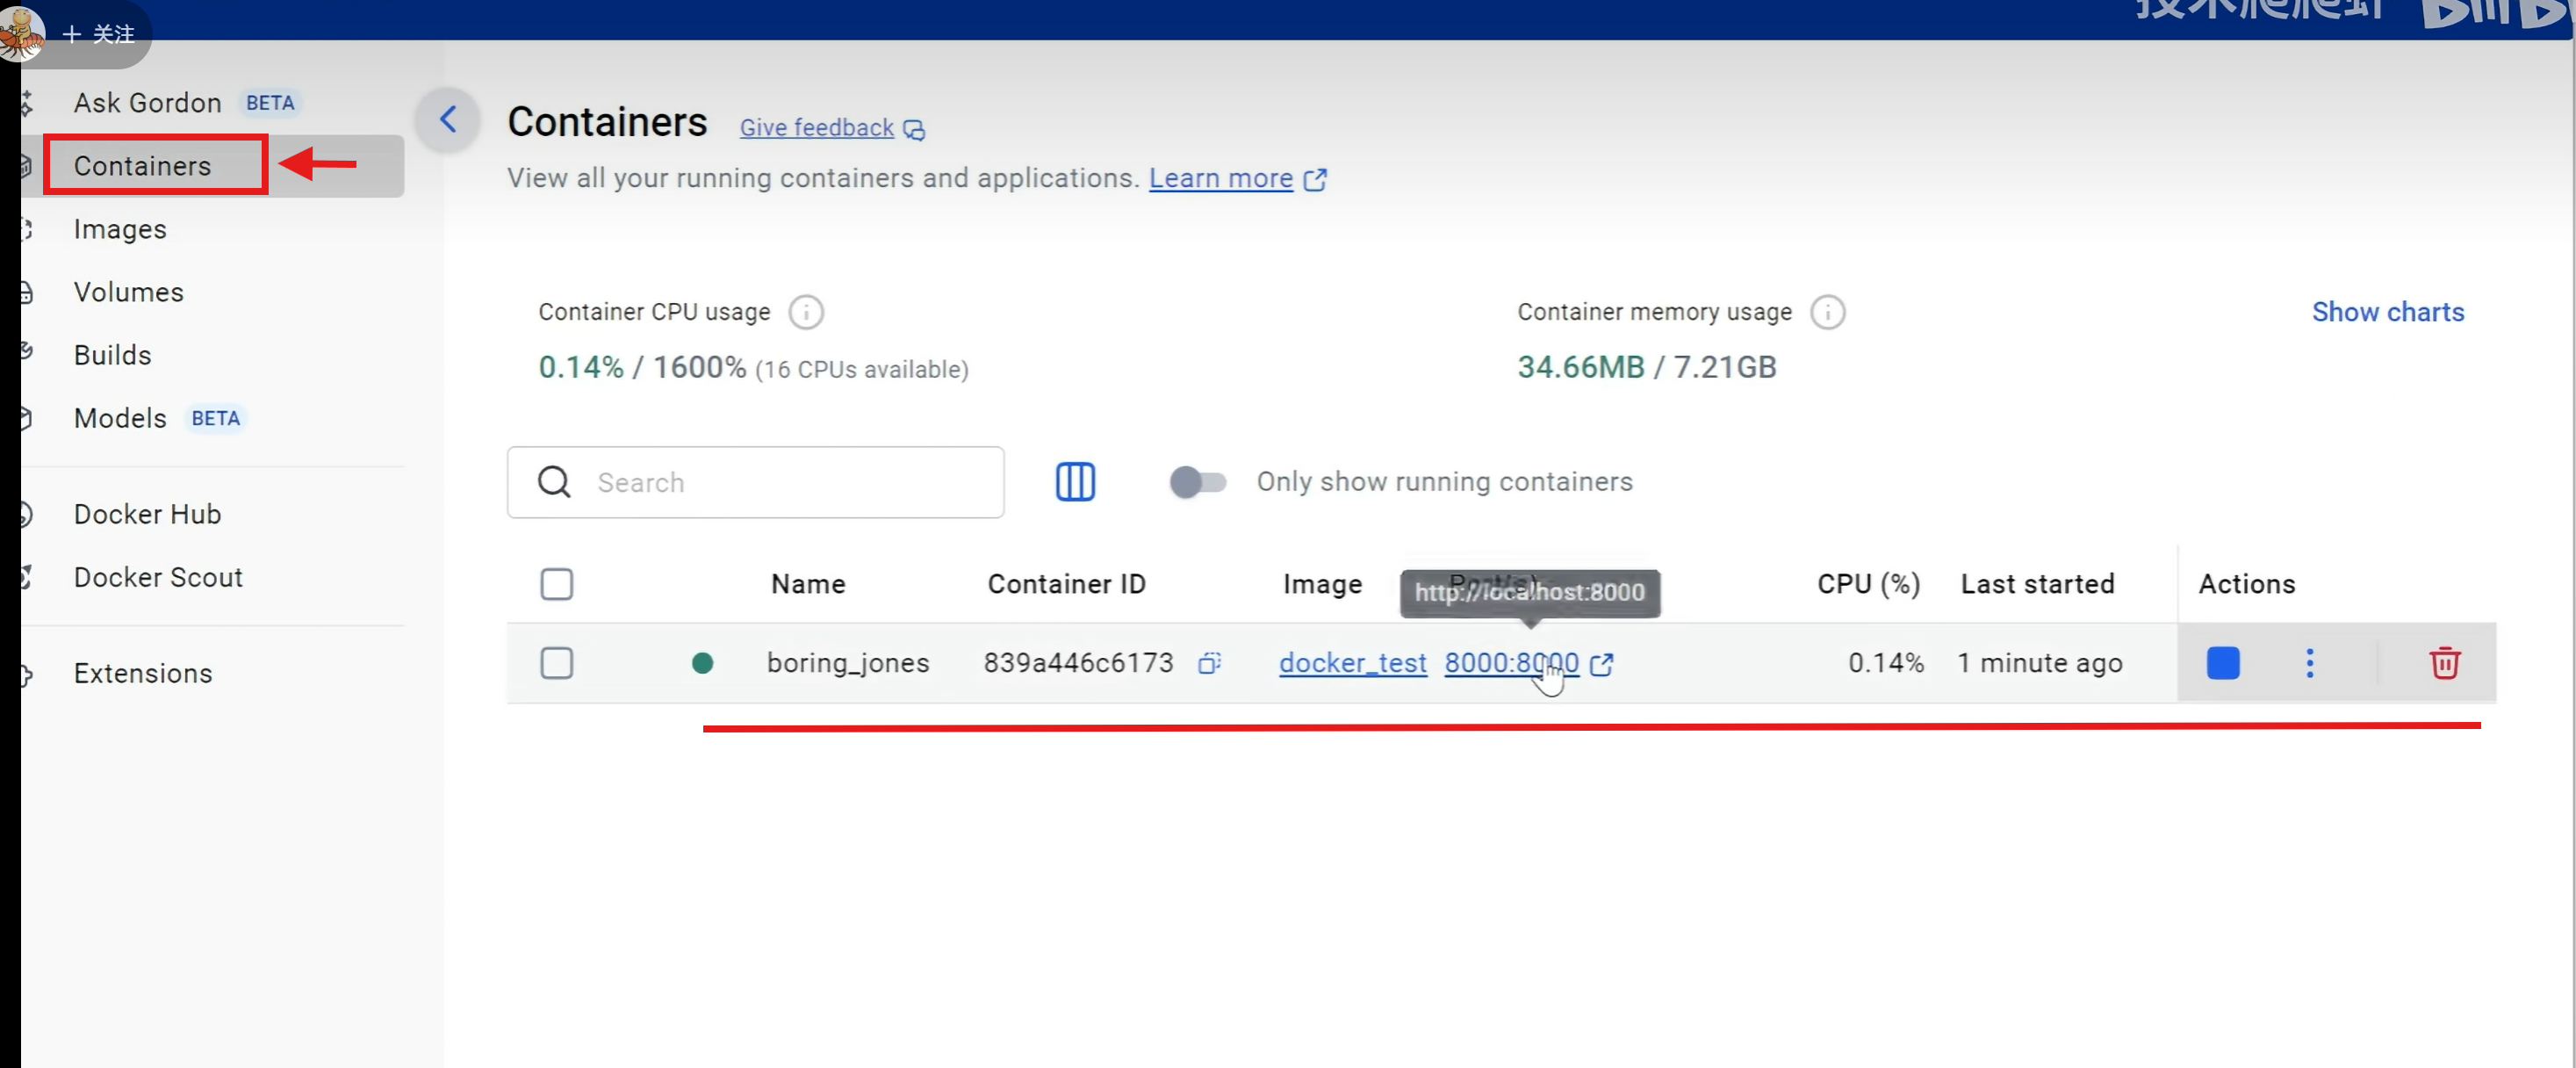Open the Models beta section
2576x1068 pixels.
point(120,418)
